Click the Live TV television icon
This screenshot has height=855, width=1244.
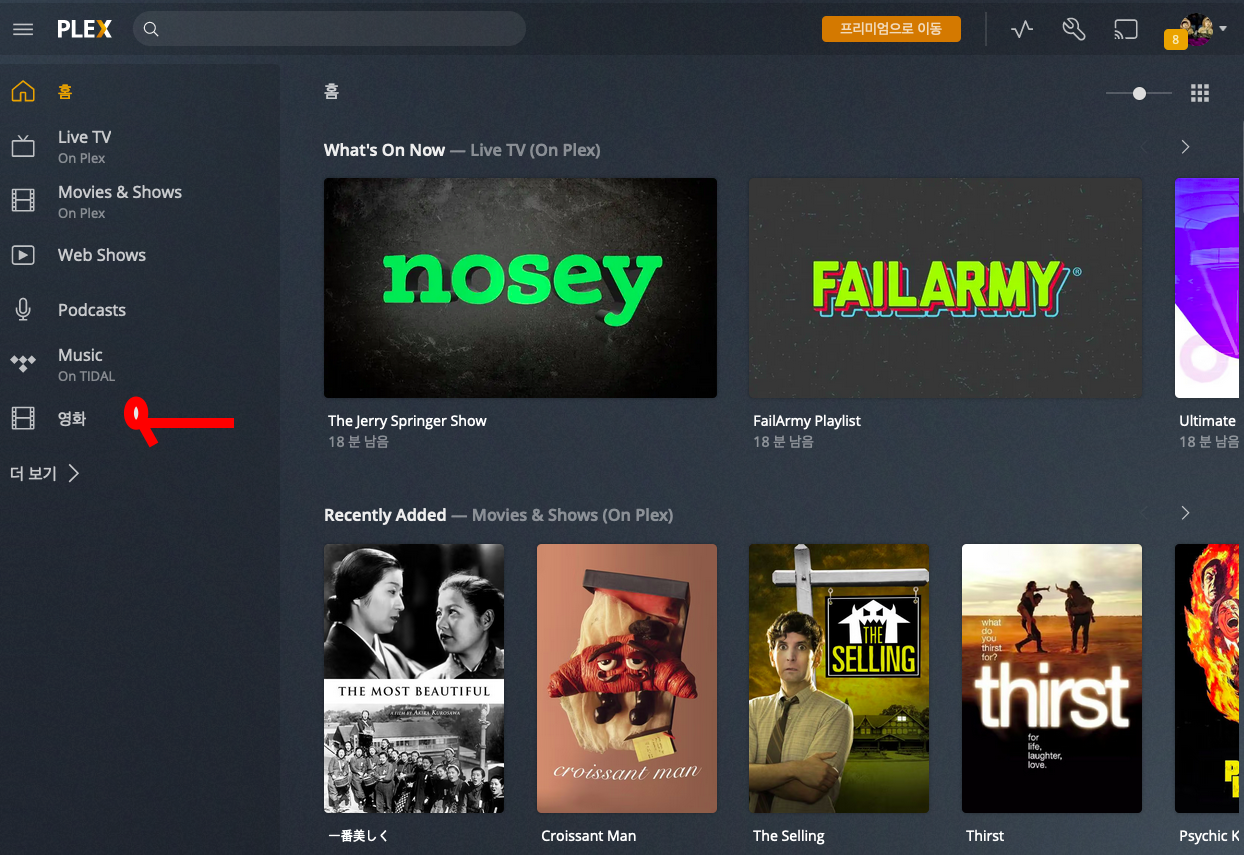point(23,147)
